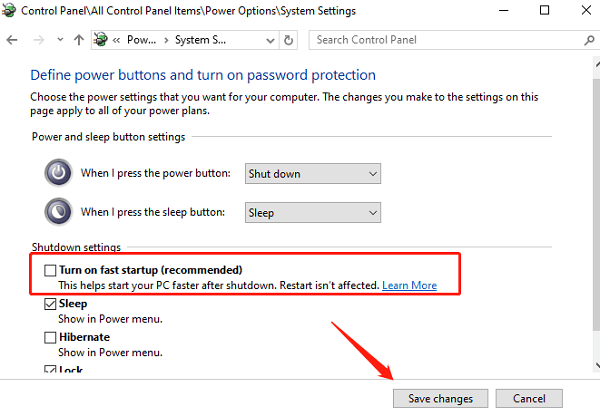Viewport: 600px width, 416px height.
Task: Open the recent locations chevron
Action: click(x=60, y=39)
